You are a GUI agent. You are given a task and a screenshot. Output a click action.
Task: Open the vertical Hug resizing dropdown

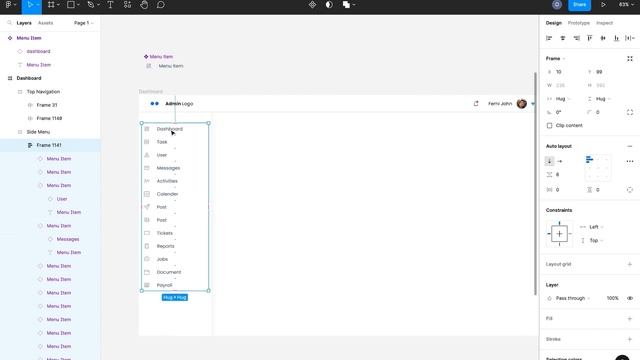pyautogui.click(x=602, y=99)
